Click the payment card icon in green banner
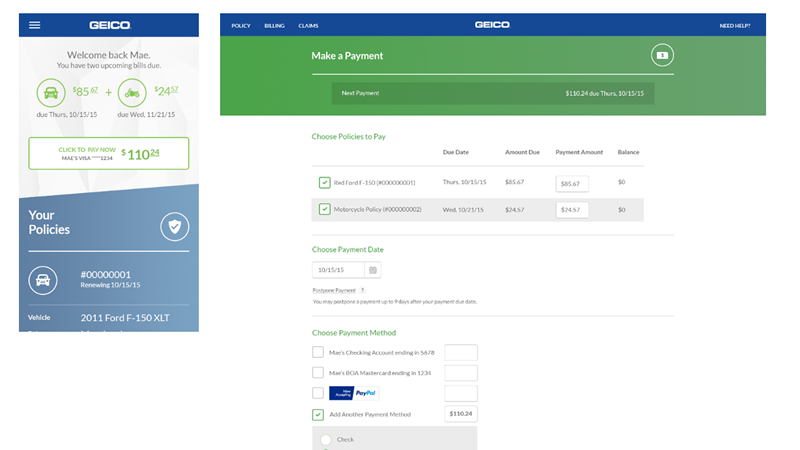800x450 pixels. 661,56
